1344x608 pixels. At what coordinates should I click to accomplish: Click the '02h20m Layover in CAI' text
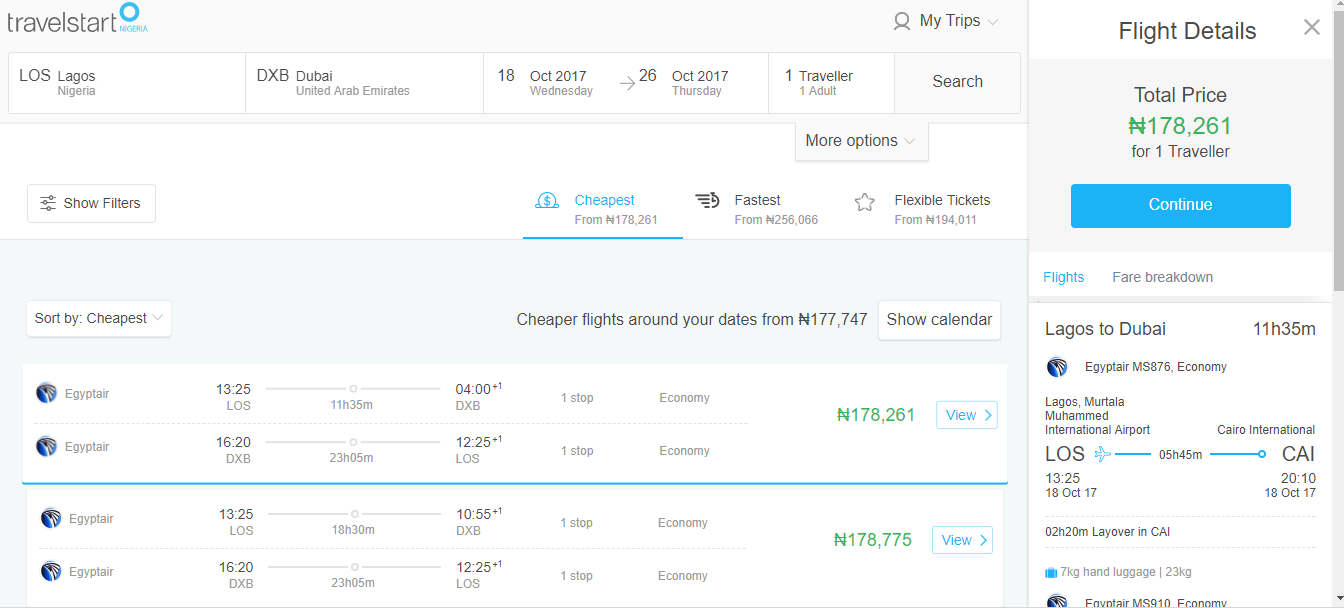click(1107, 532)
